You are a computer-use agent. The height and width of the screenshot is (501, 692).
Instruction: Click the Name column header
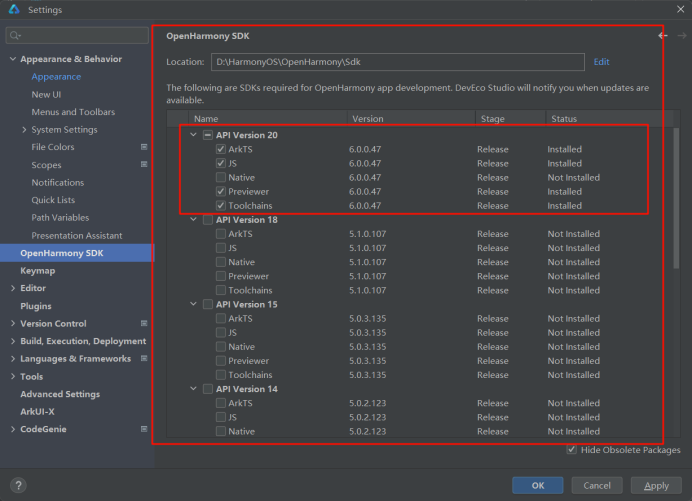[267, 119]
